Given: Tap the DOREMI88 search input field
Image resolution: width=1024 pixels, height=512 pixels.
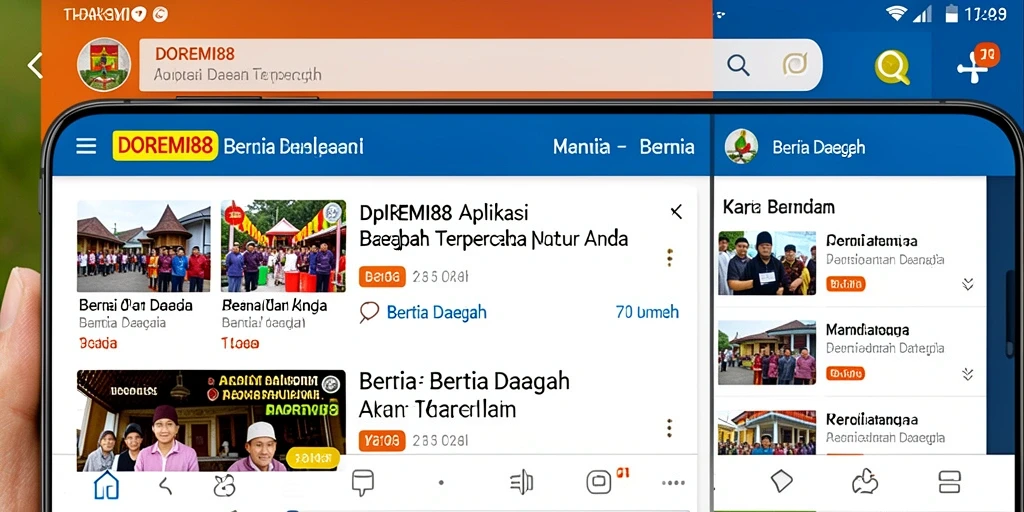Looking at the screenshot, I should coord(480,65).
